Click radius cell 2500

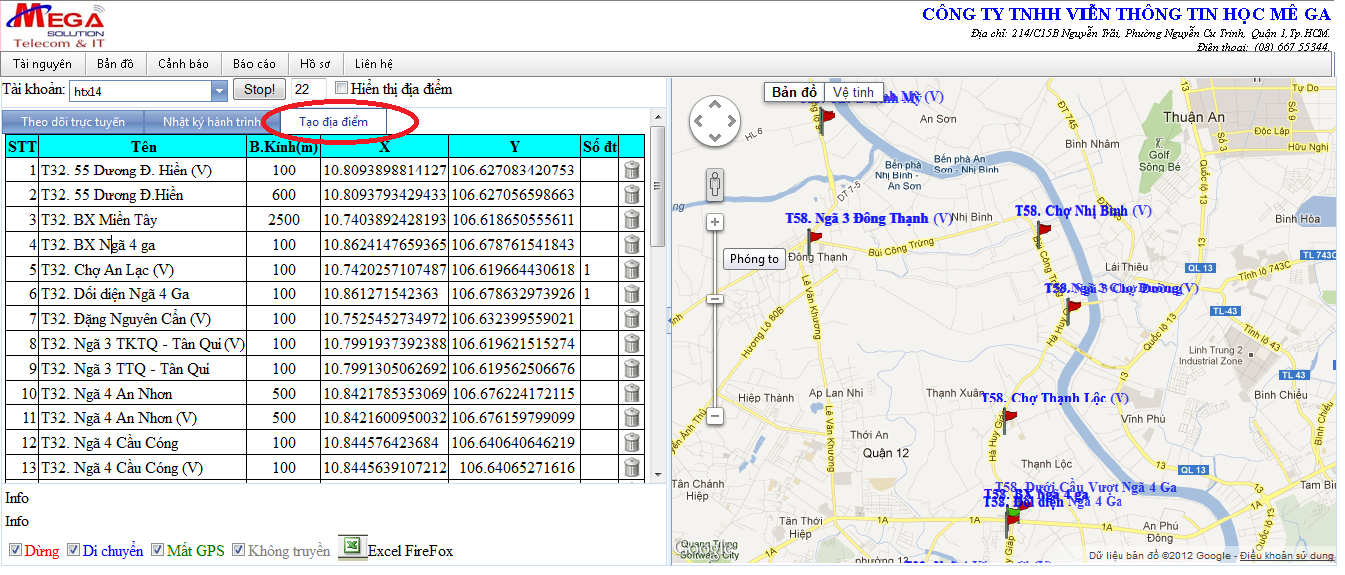click(x=284, y=220)
